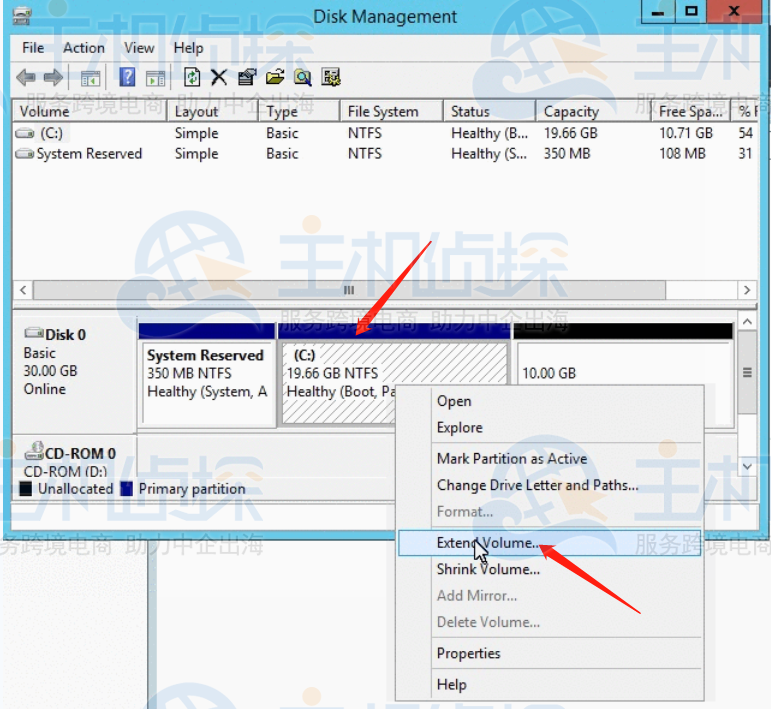Open the View menu
771x709 pixels.
click(139, 47)
